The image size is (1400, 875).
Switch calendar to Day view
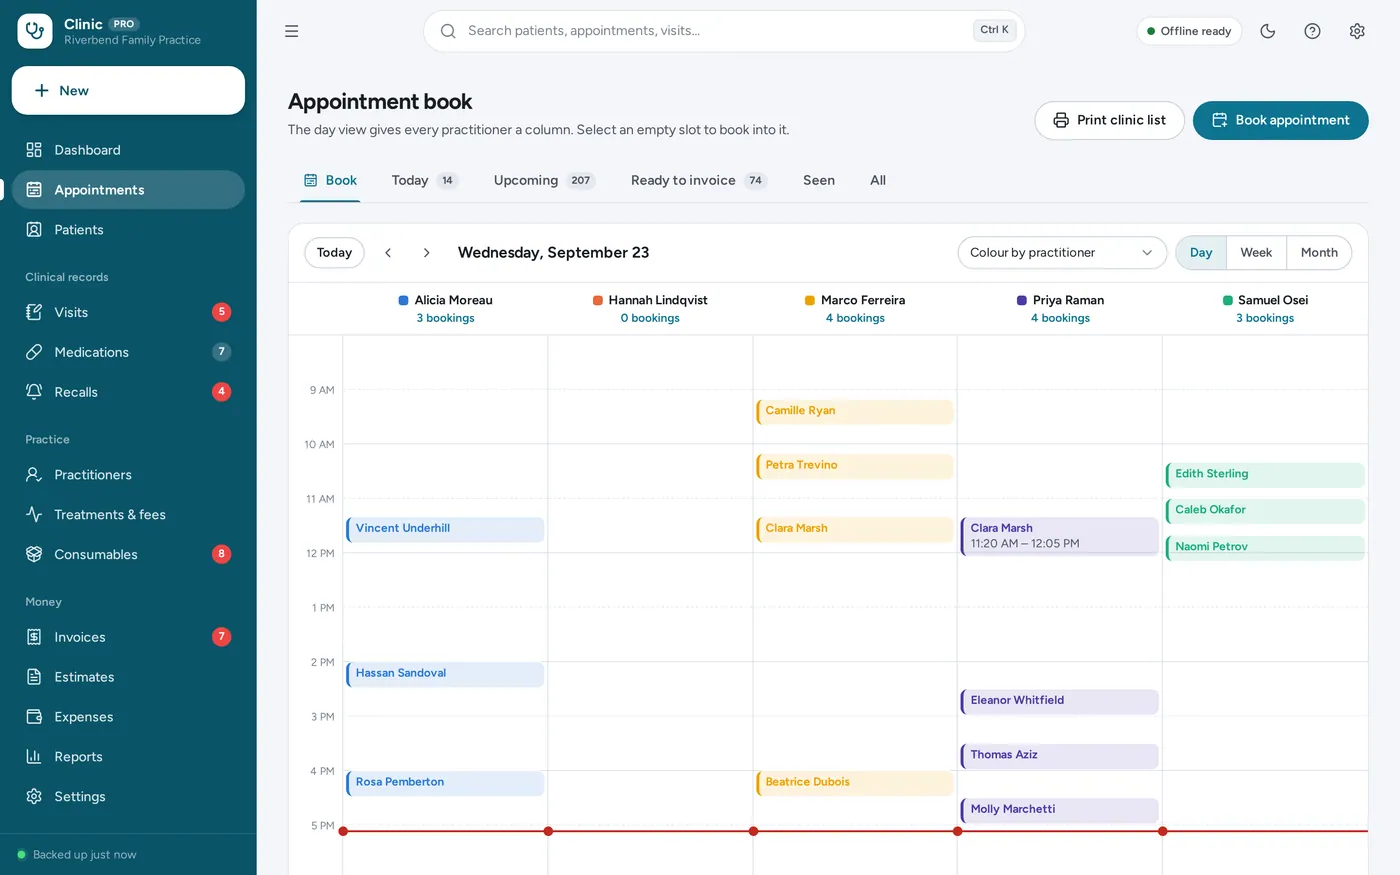click(x=1201, y=253)
